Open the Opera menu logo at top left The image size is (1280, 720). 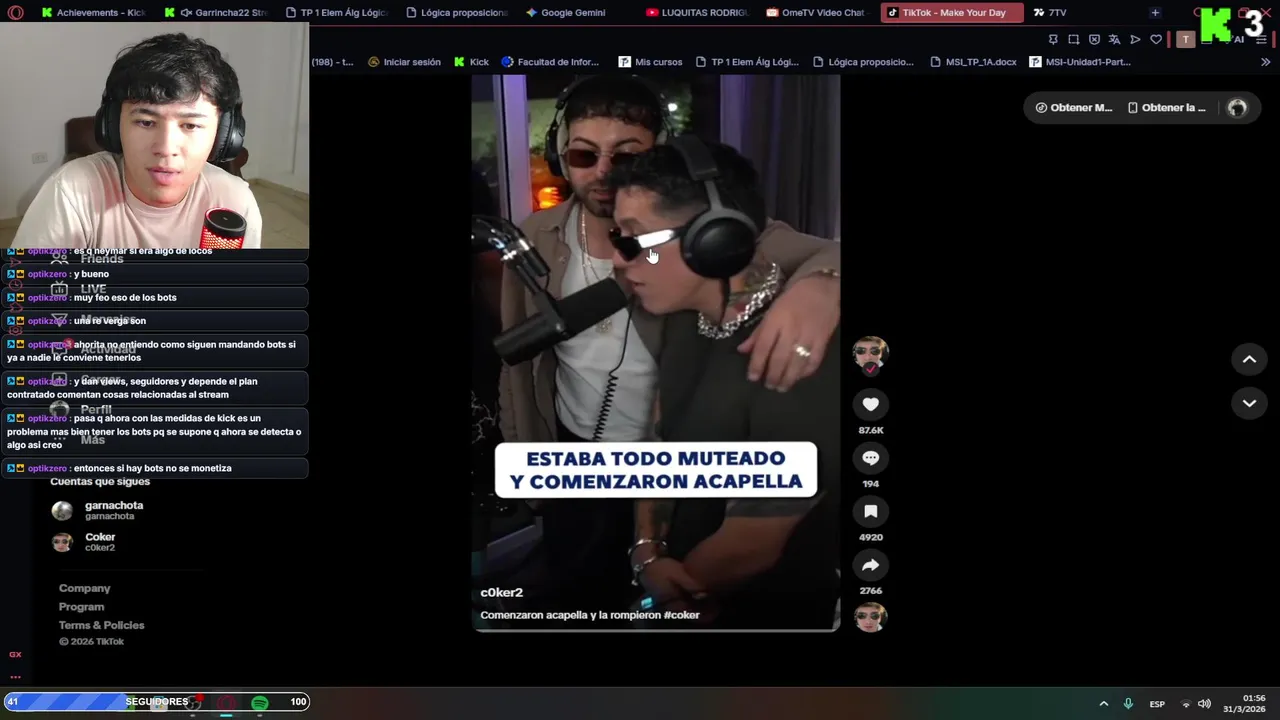15,13
